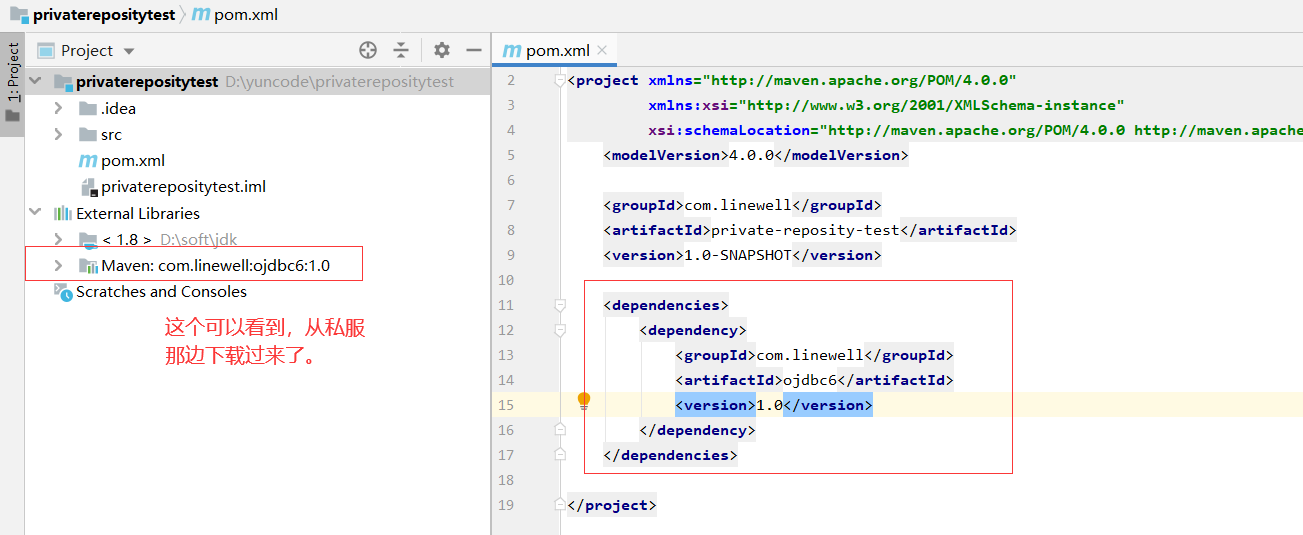The image size is (1303, 535).
Task: Click the intention light bulb on line 15
Action: pos(584,401)
